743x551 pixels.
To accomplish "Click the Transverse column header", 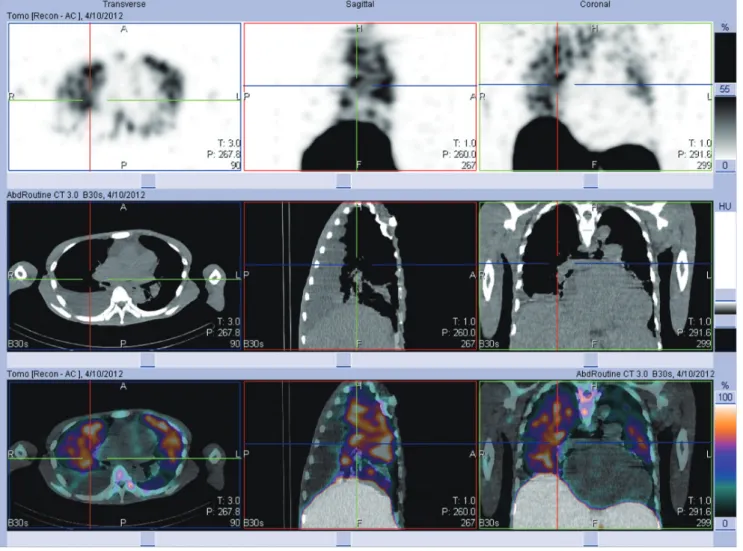I will (124, 4).
